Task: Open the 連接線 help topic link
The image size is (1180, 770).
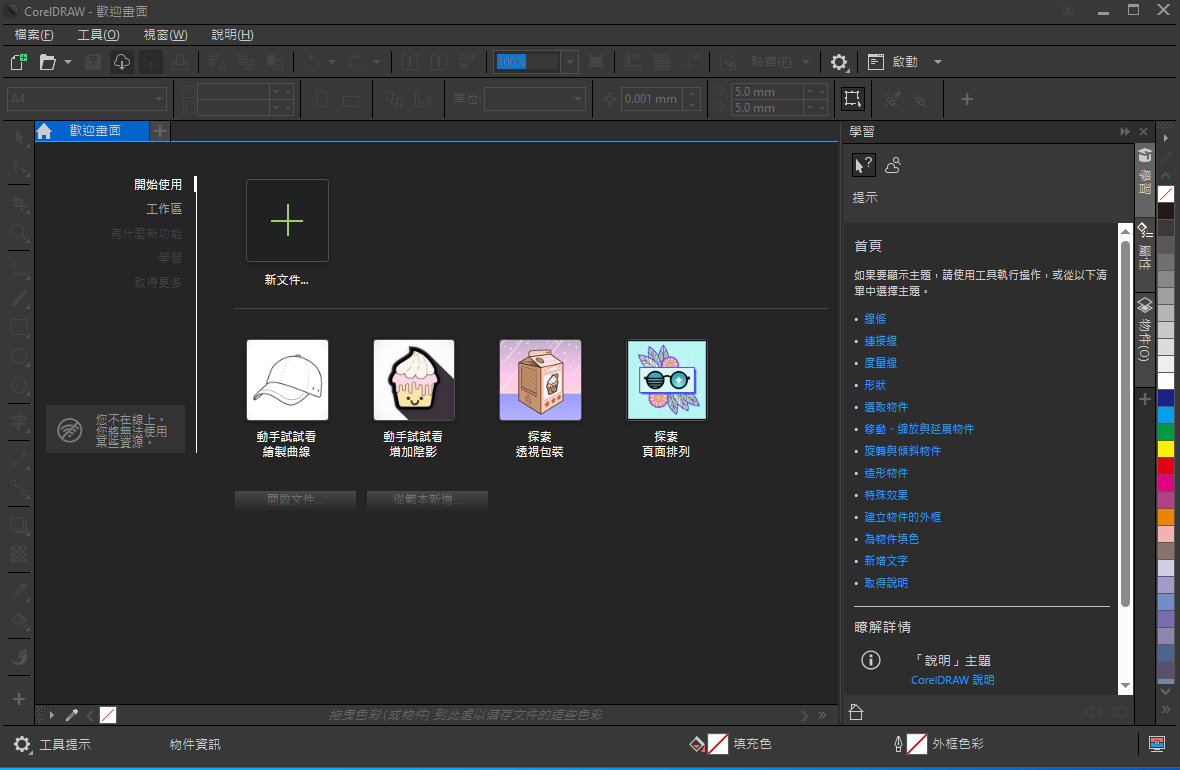Action: 880,341
